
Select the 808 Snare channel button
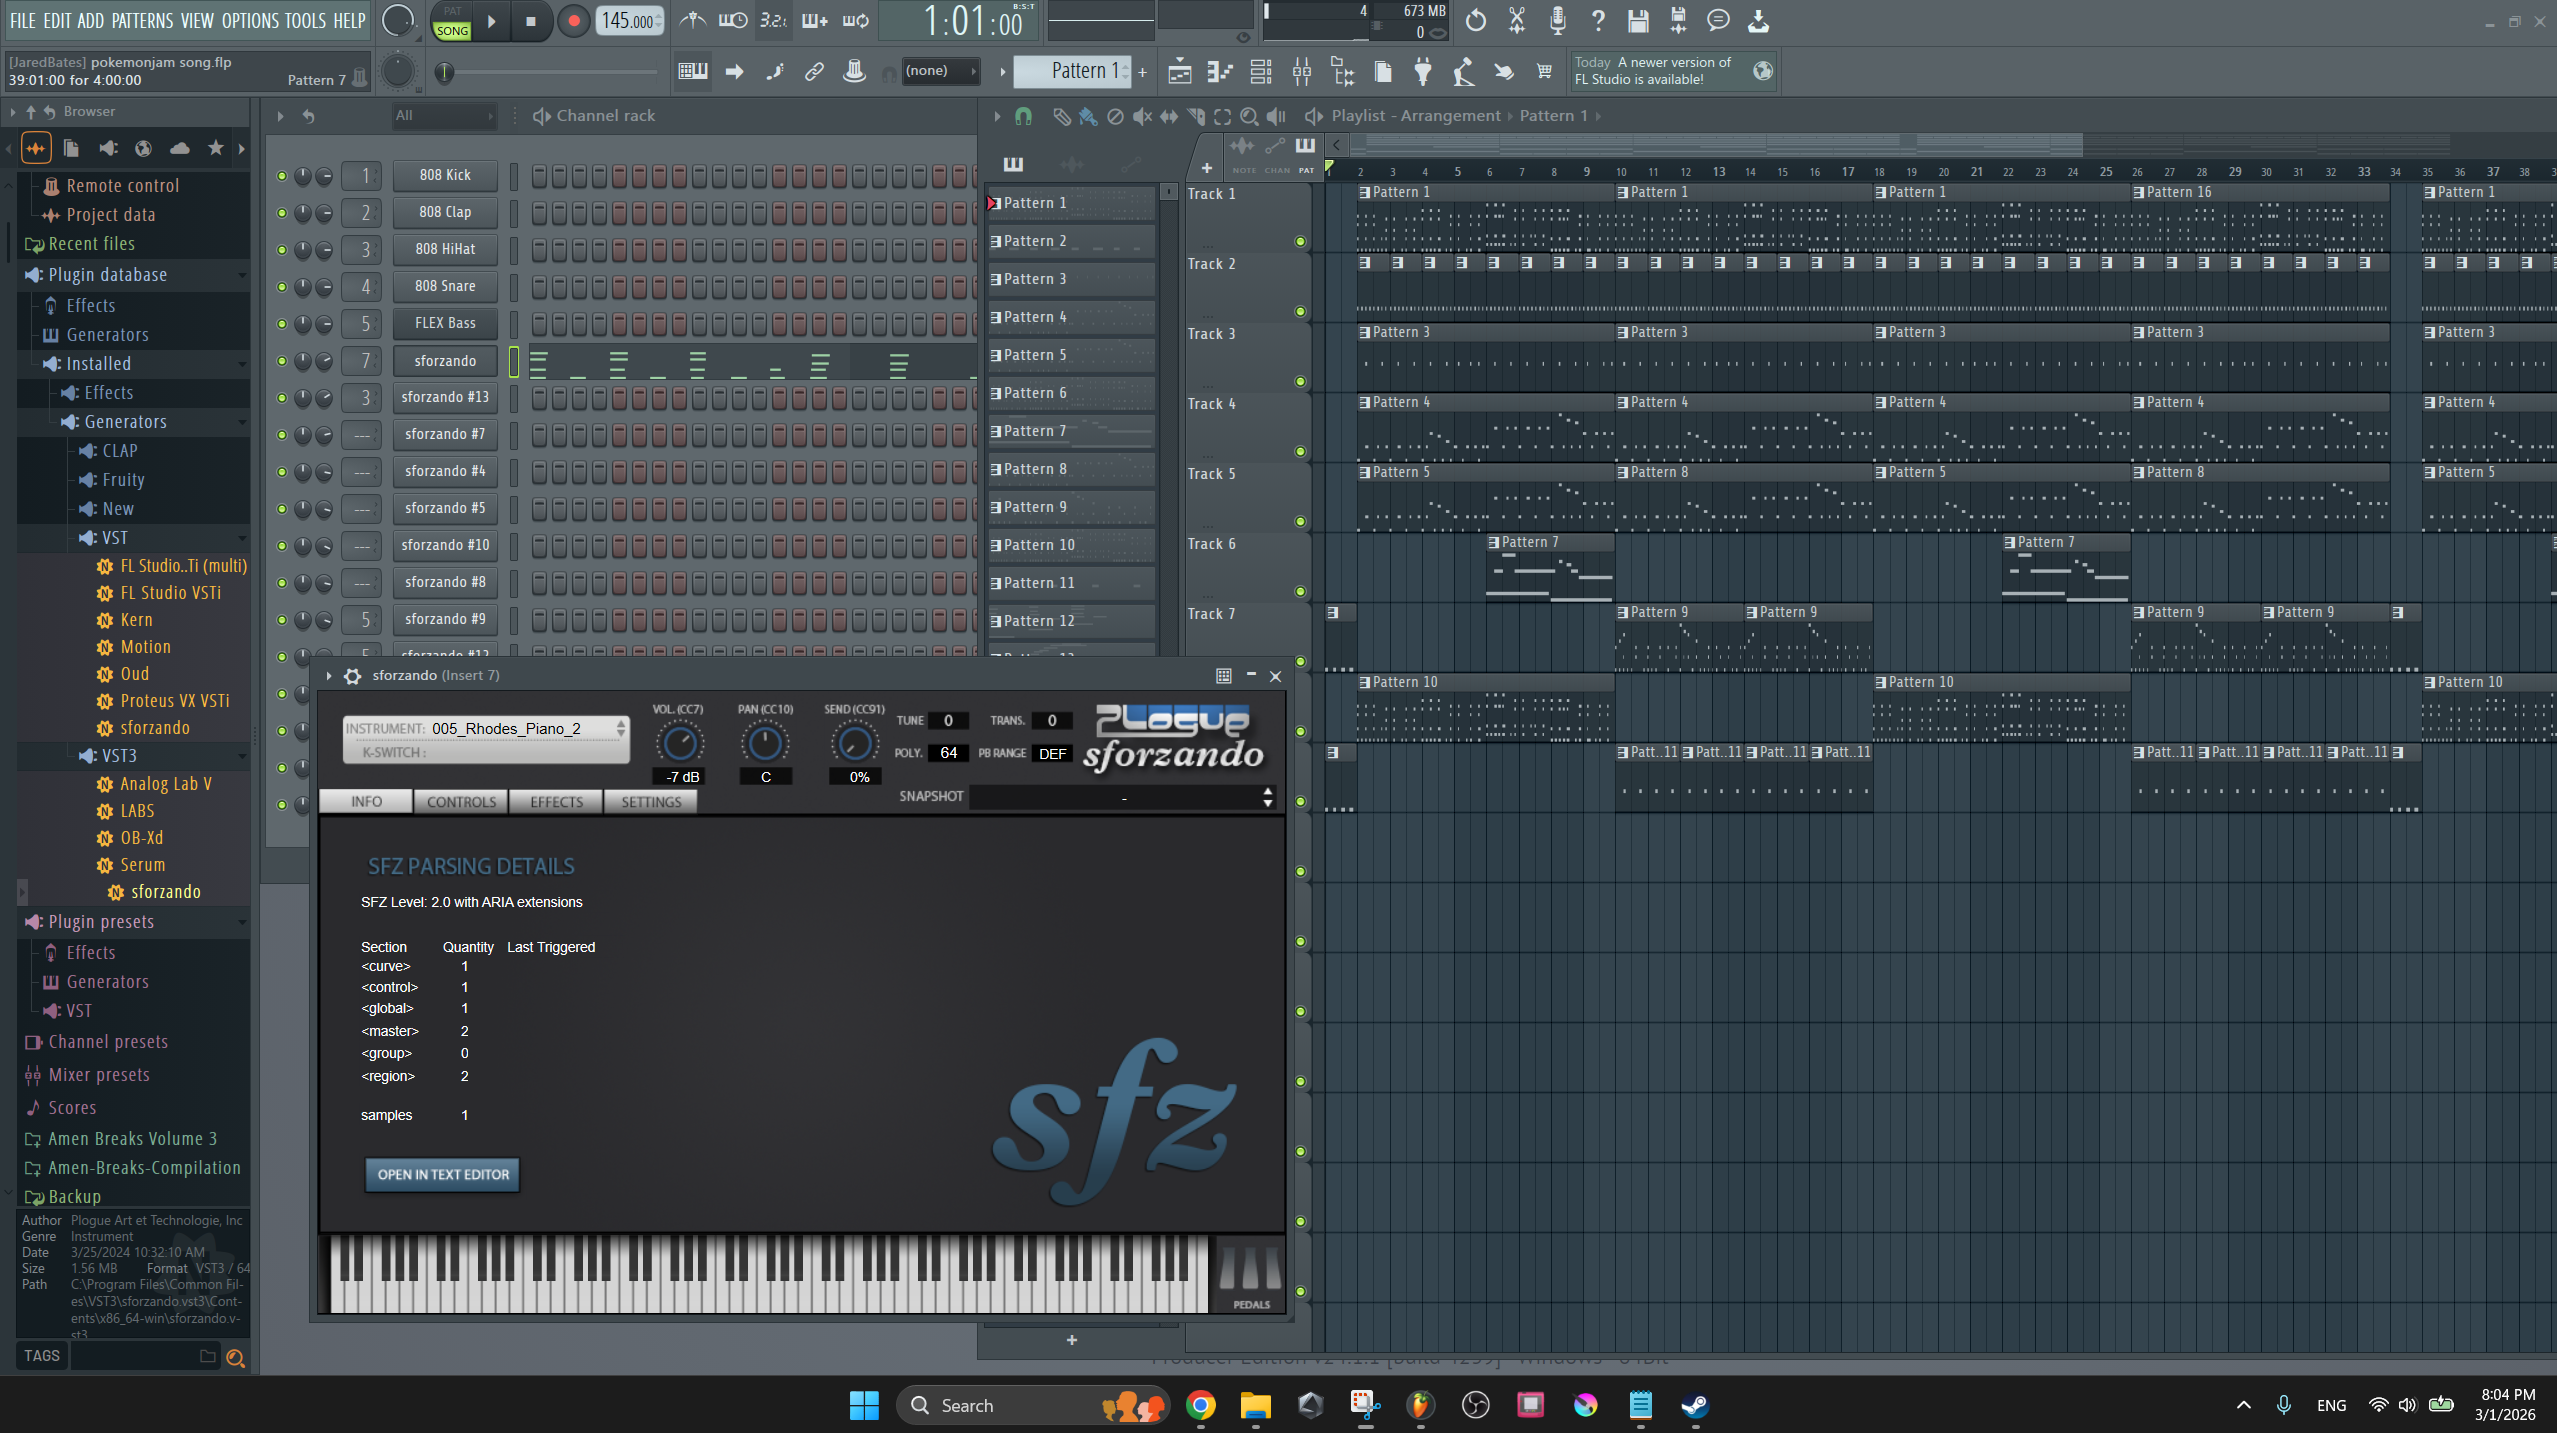click(445, 286)
